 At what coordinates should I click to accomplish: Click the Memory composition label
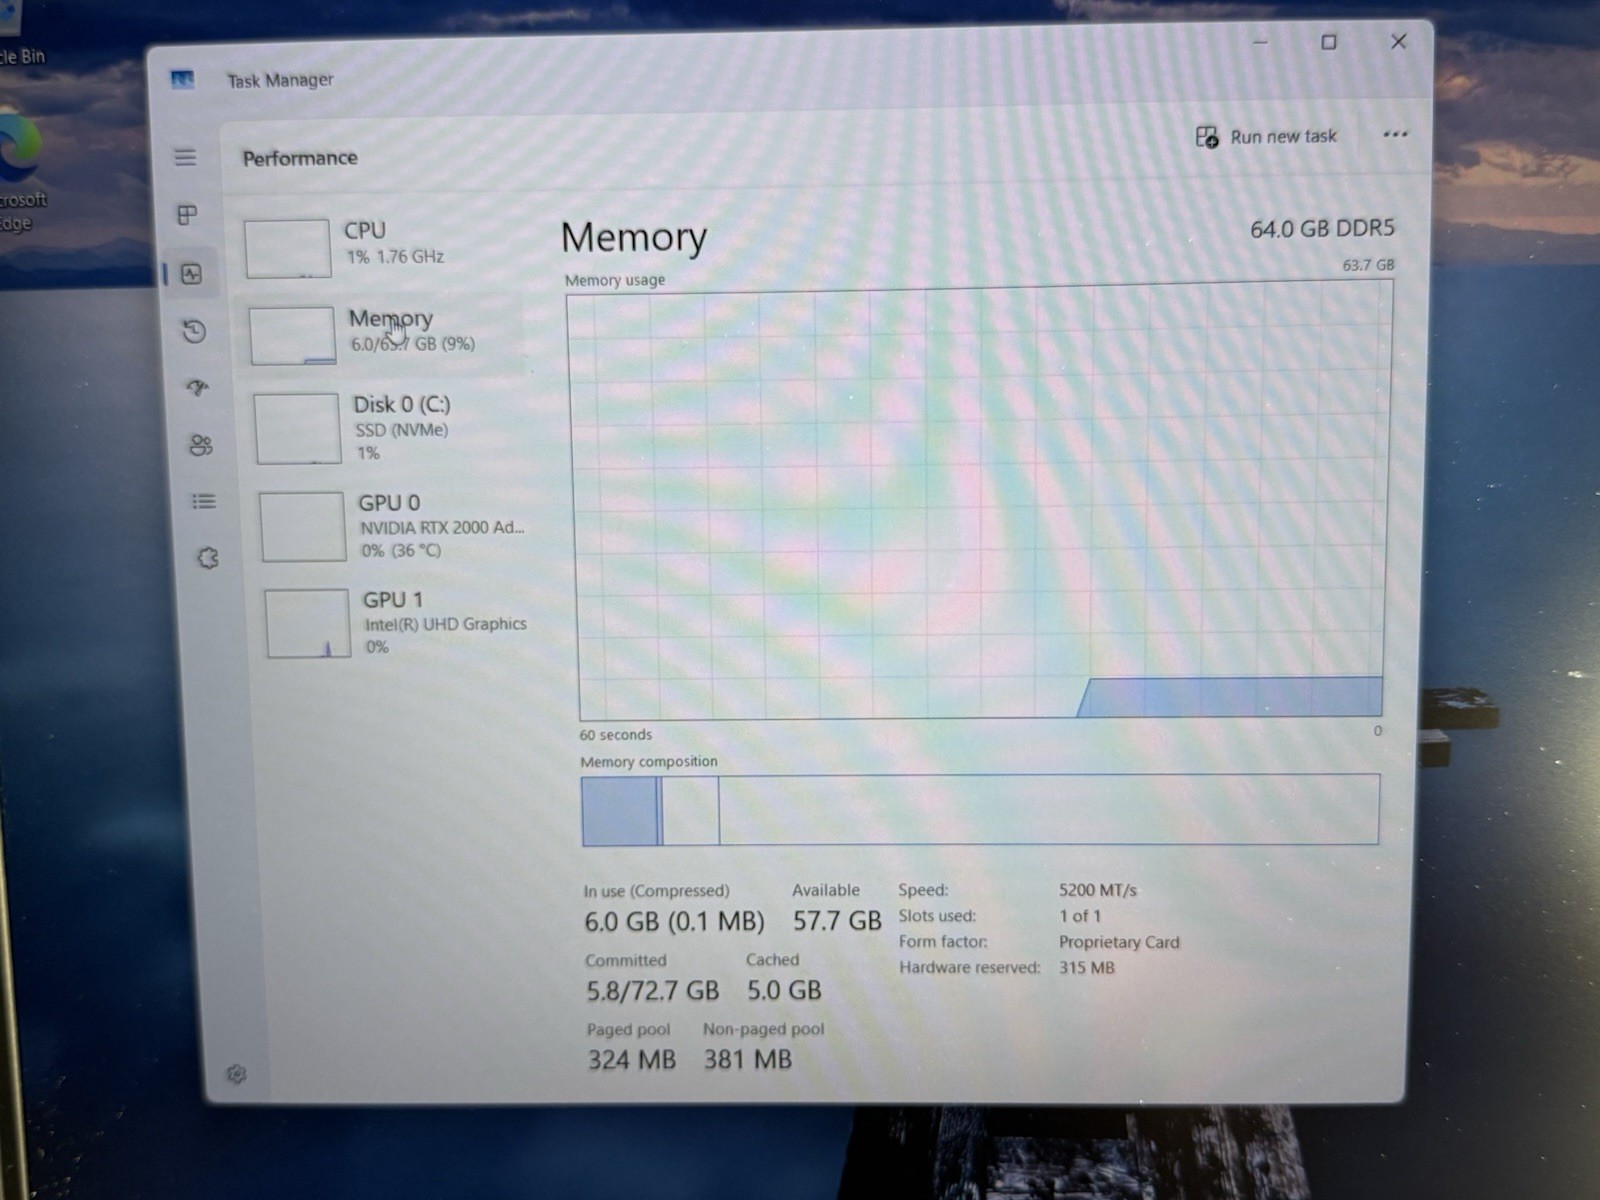pos(649,762)
